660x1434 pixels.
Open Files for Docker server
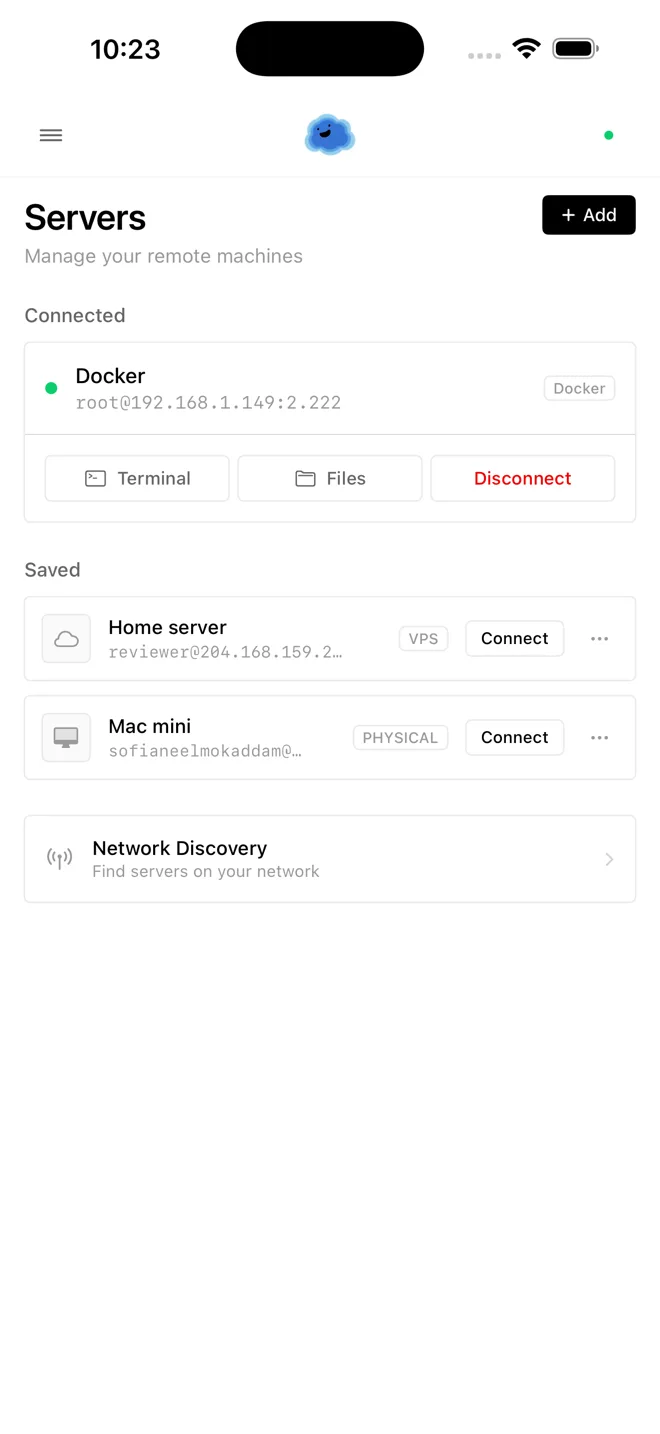pos(330,478)
